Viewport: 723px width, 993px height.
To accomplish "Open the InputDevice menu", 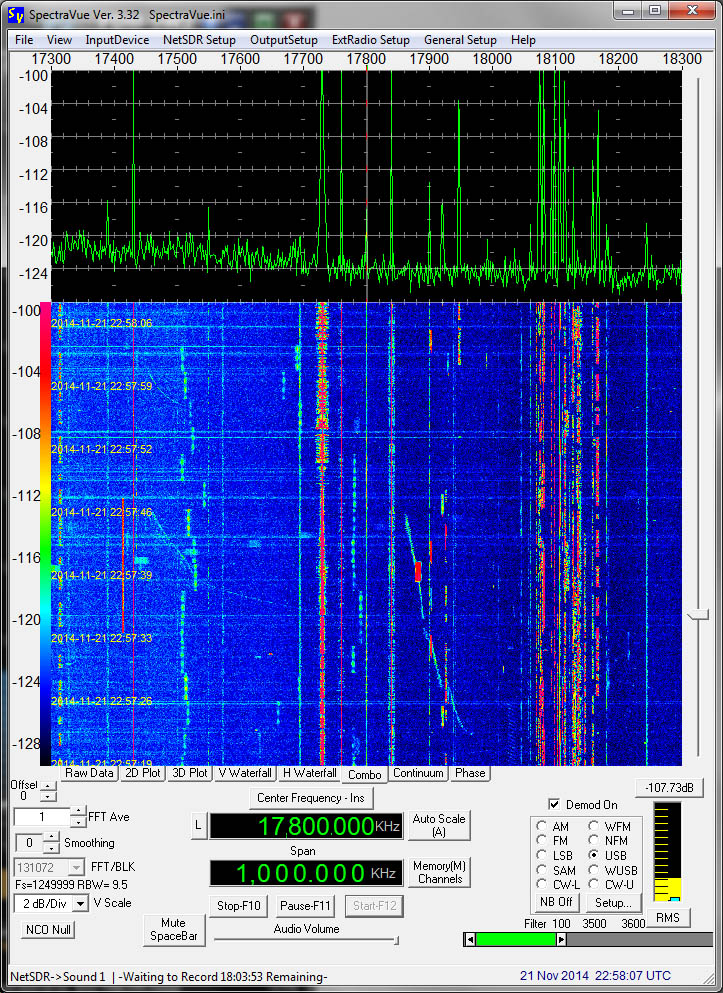I will [117, 40].
